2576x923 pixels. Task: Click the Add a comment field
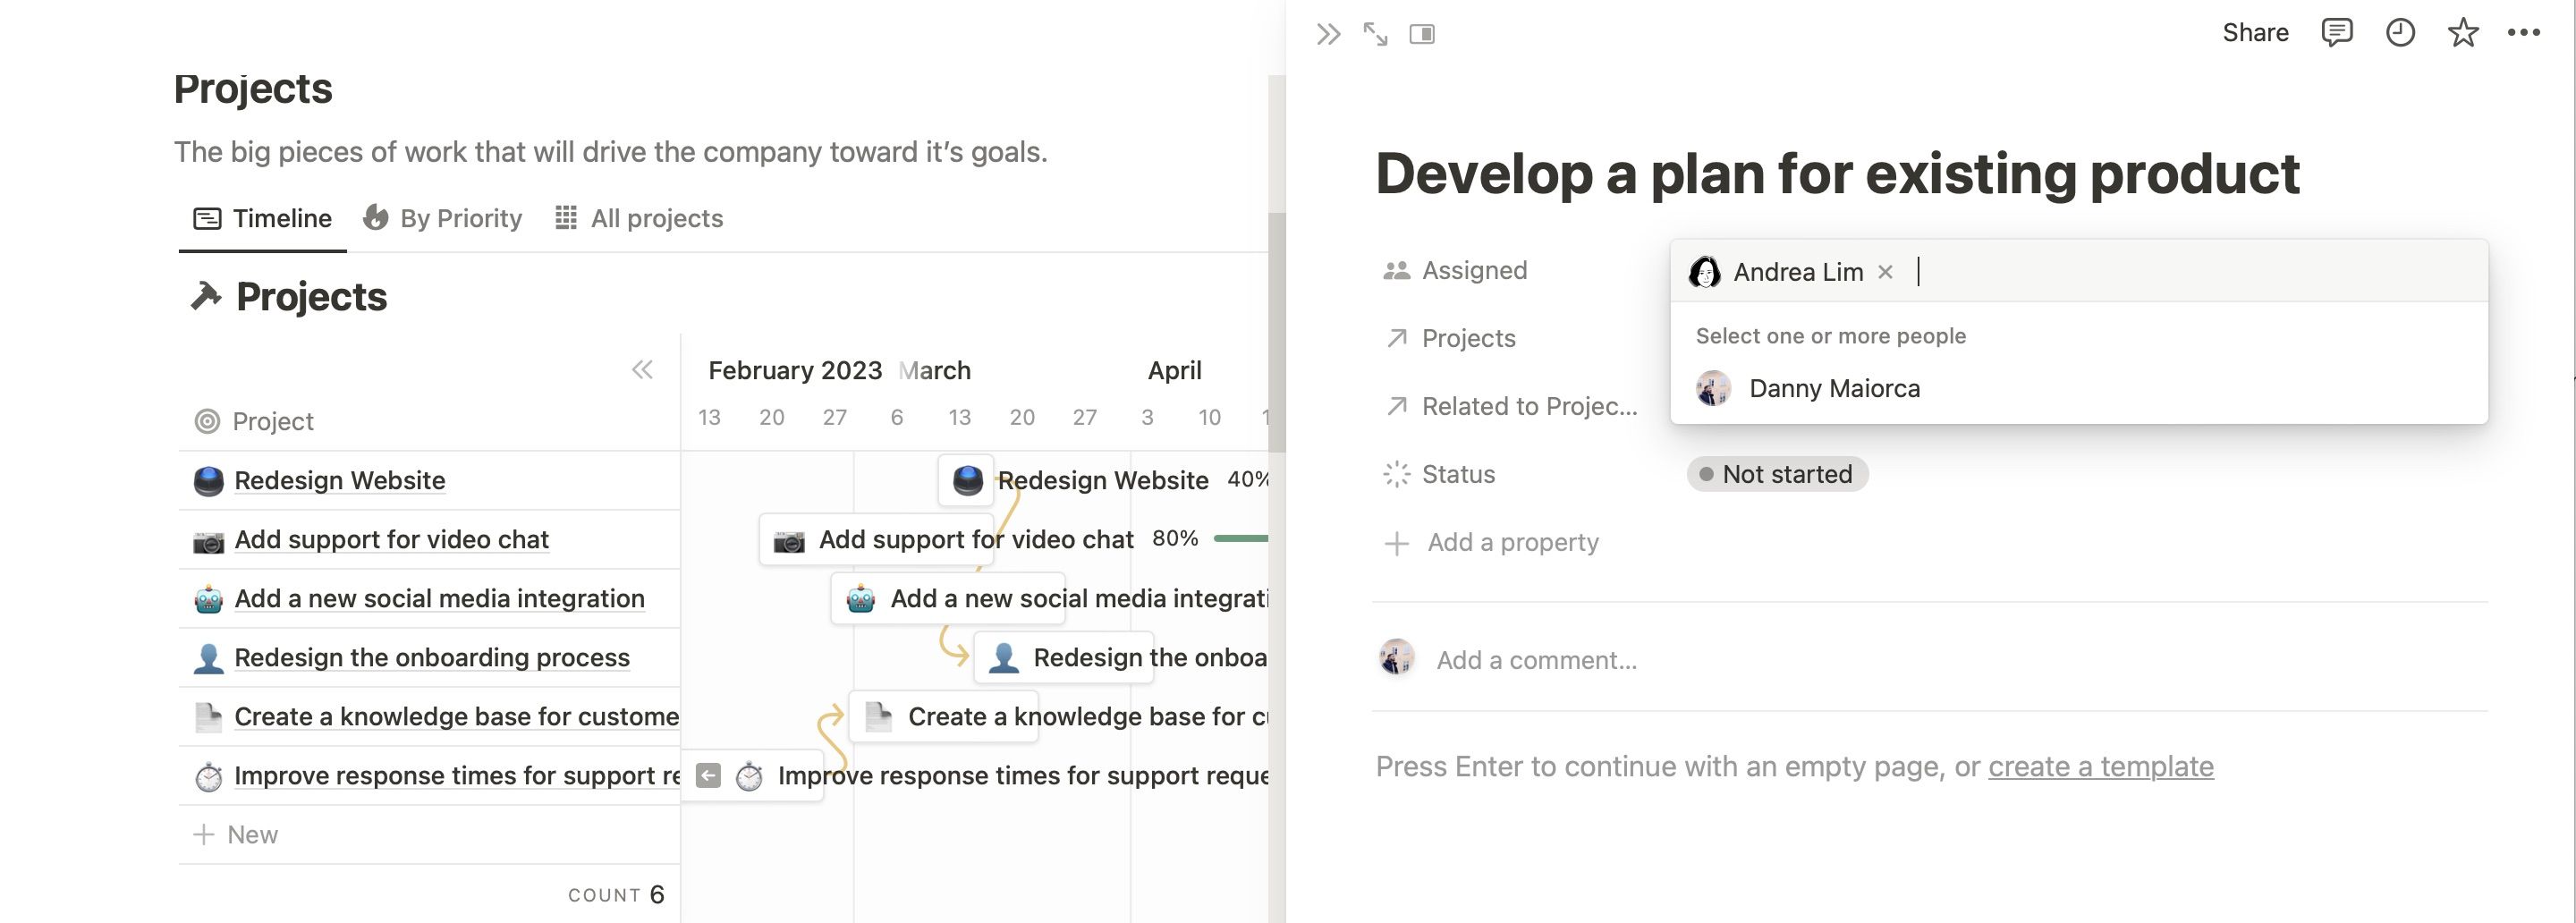(x=1536, y=661)
